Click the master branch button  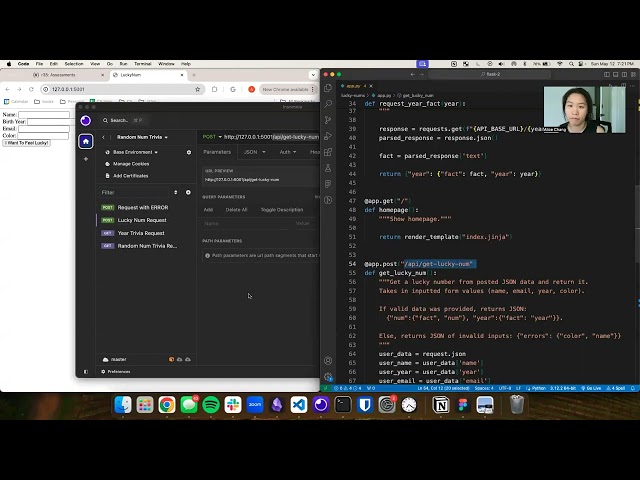point(114,360)
